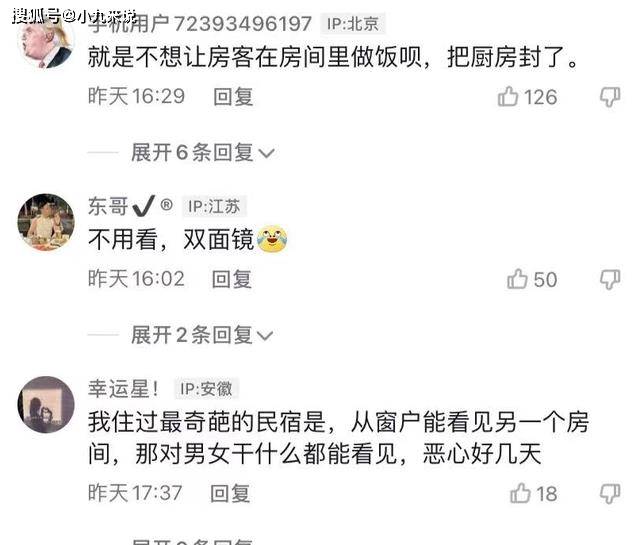Open 东哥's profile picture
This screenshot has height=545, width=640.
pos(46,222)
